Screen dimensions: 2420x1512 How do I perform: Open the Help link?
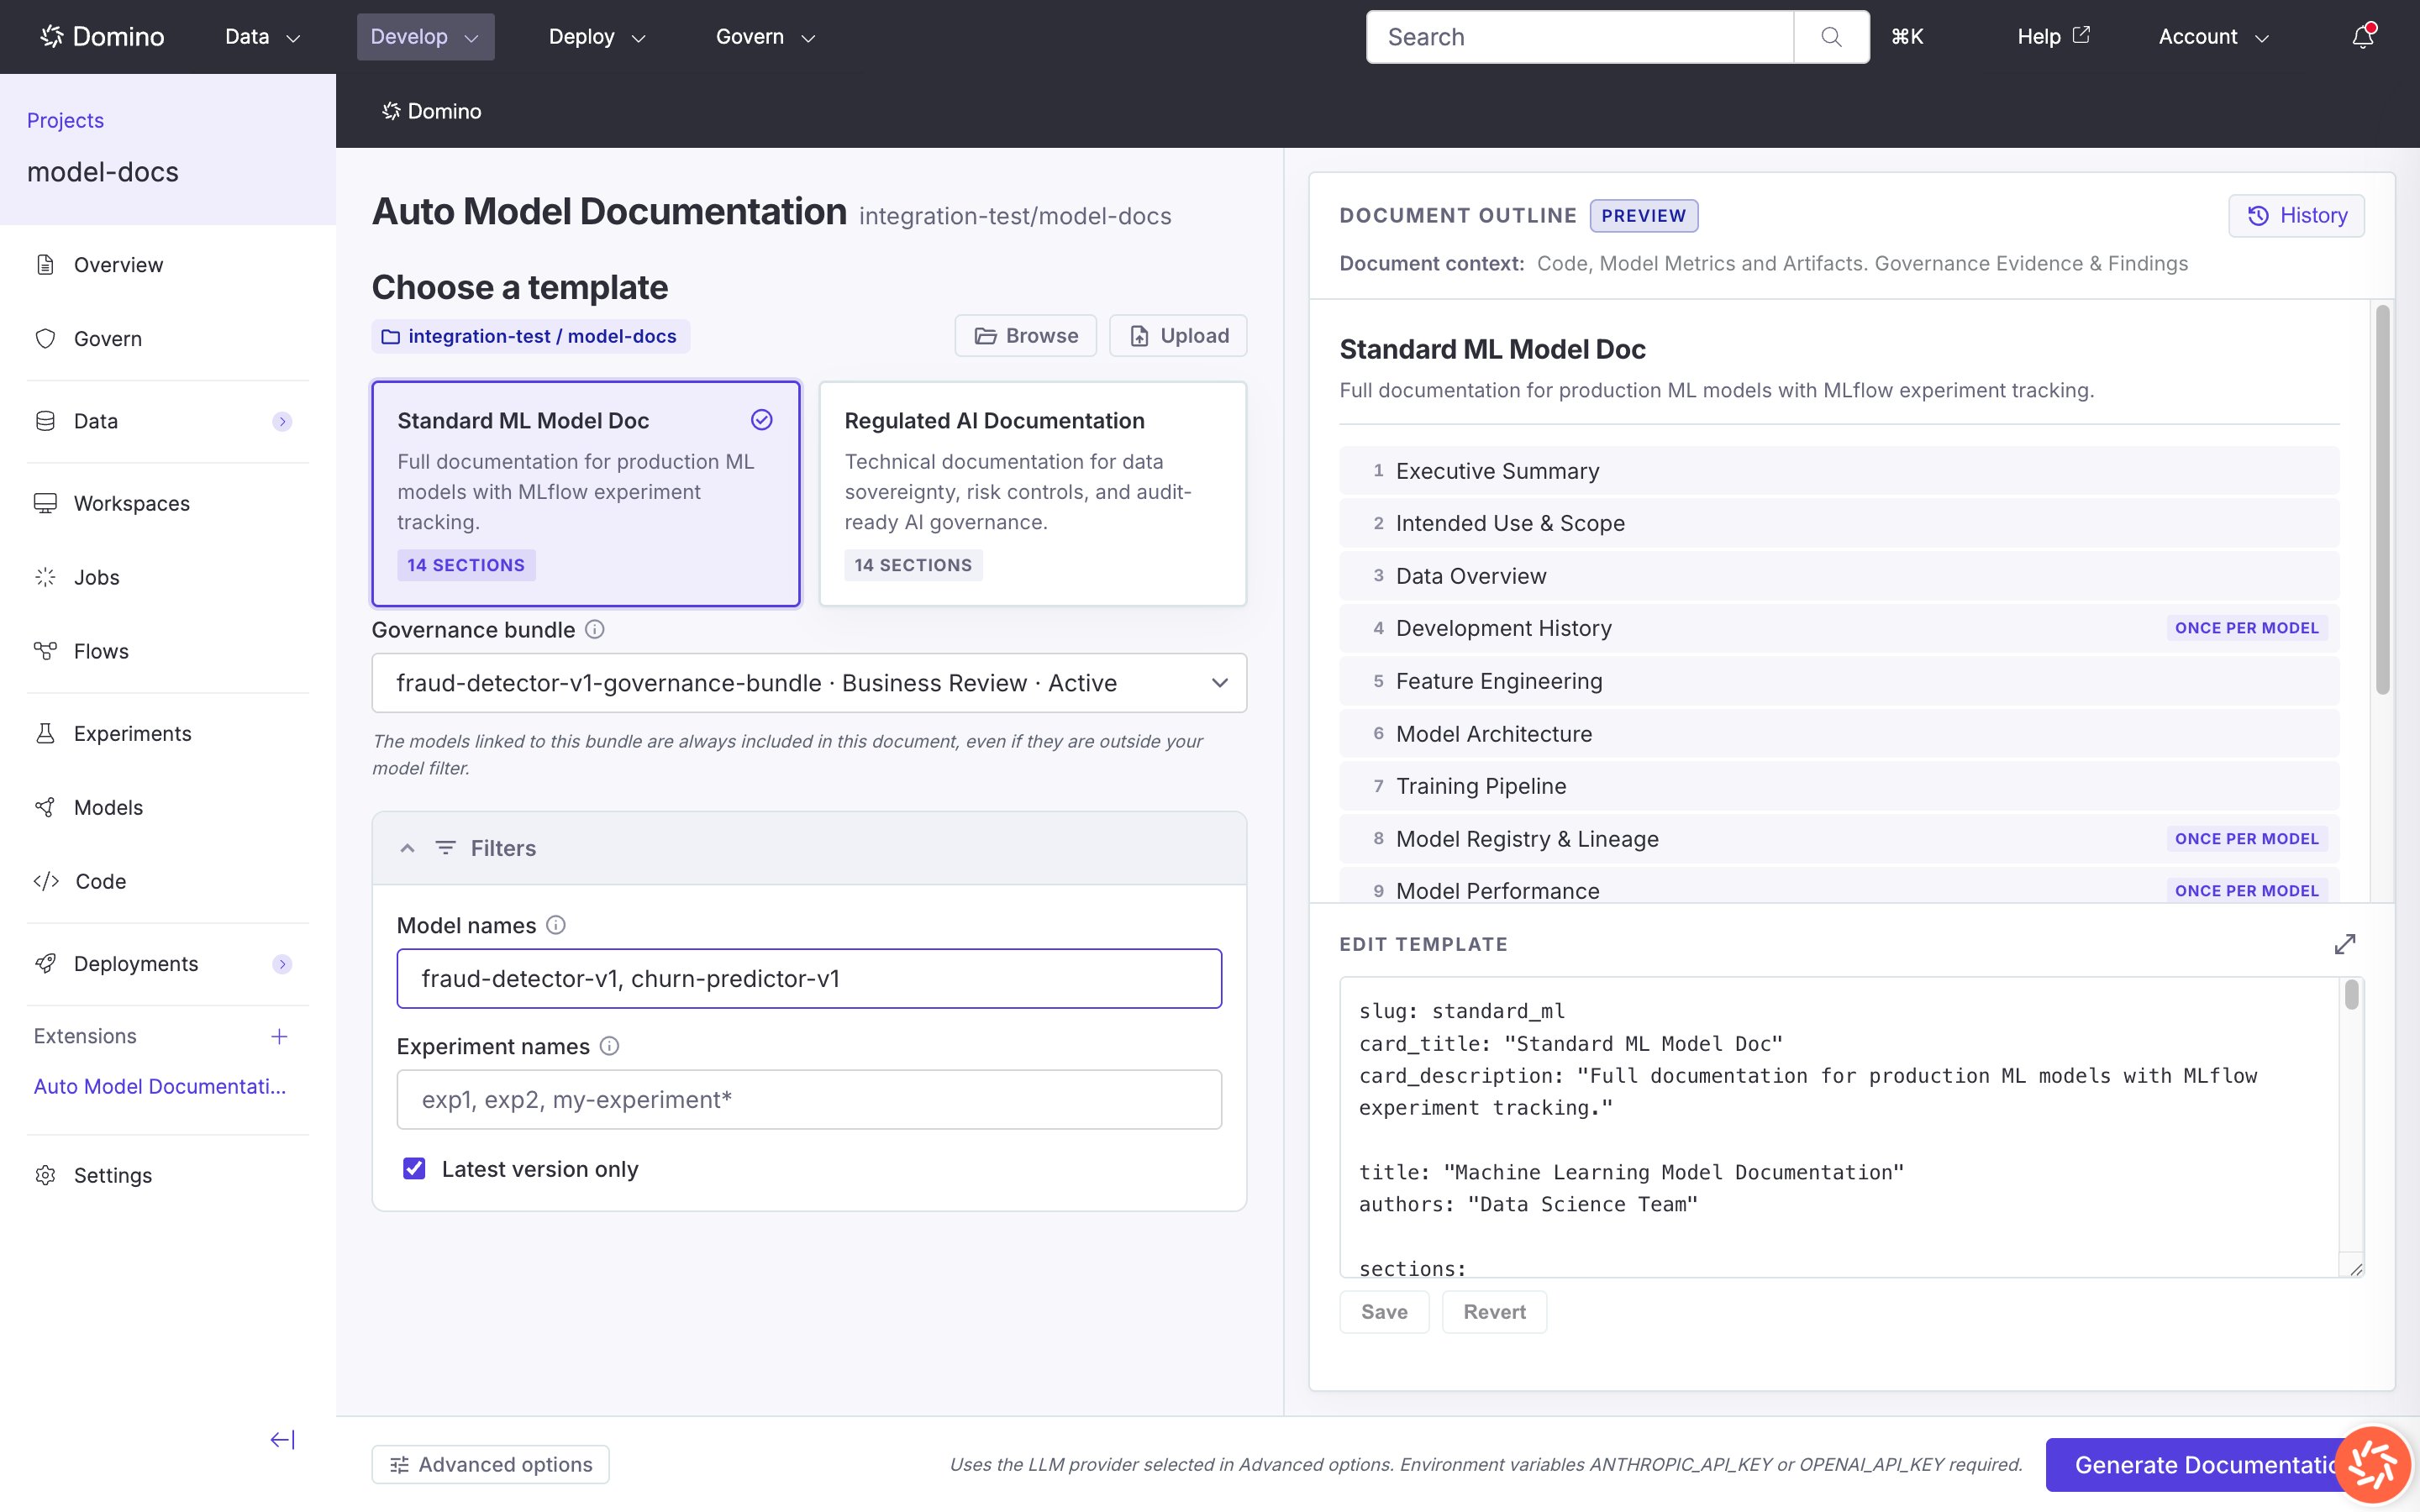[2053, 37]
